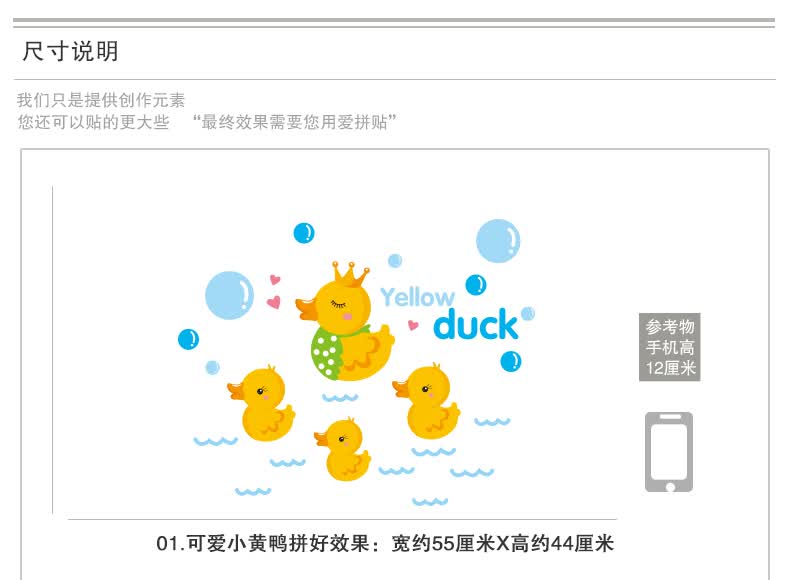790x580 pixels.
Task: Select the left baby duck
Action: pyautogui.click(x=261, y=403)
